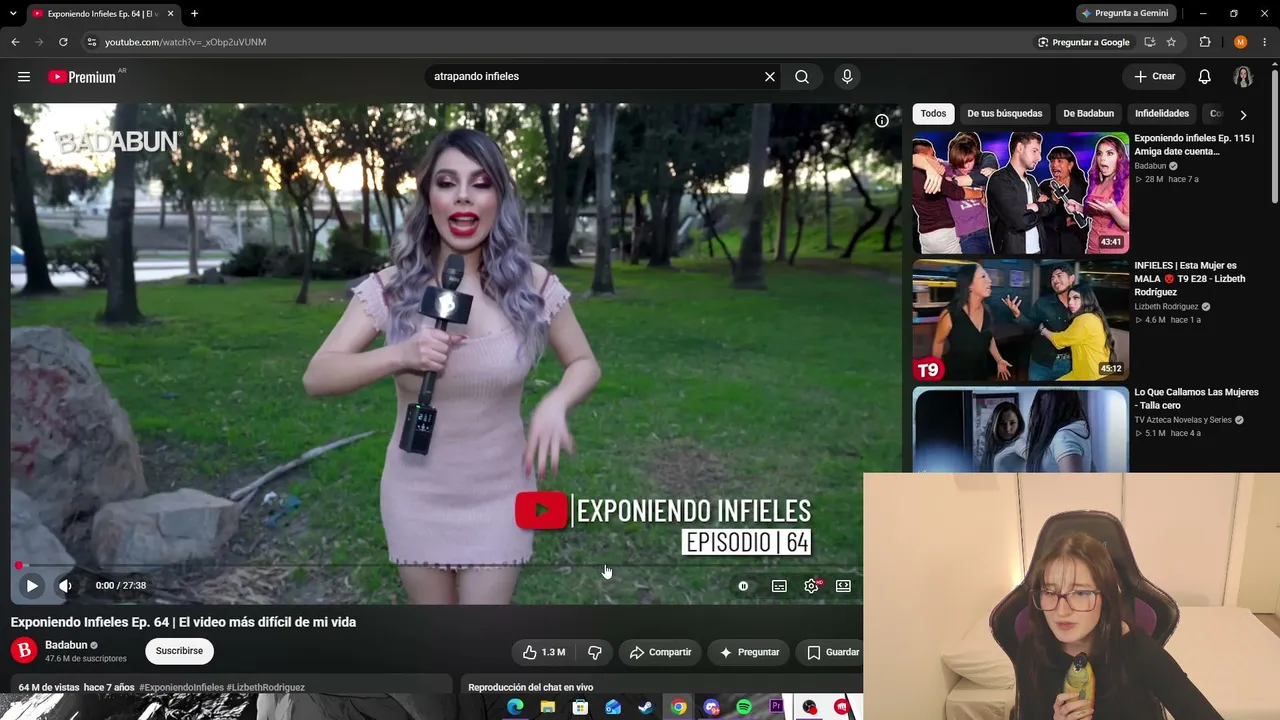Like the video with 1.3 M likes
This screenshot has height=720, width=1280.
[x=544, y=652]
